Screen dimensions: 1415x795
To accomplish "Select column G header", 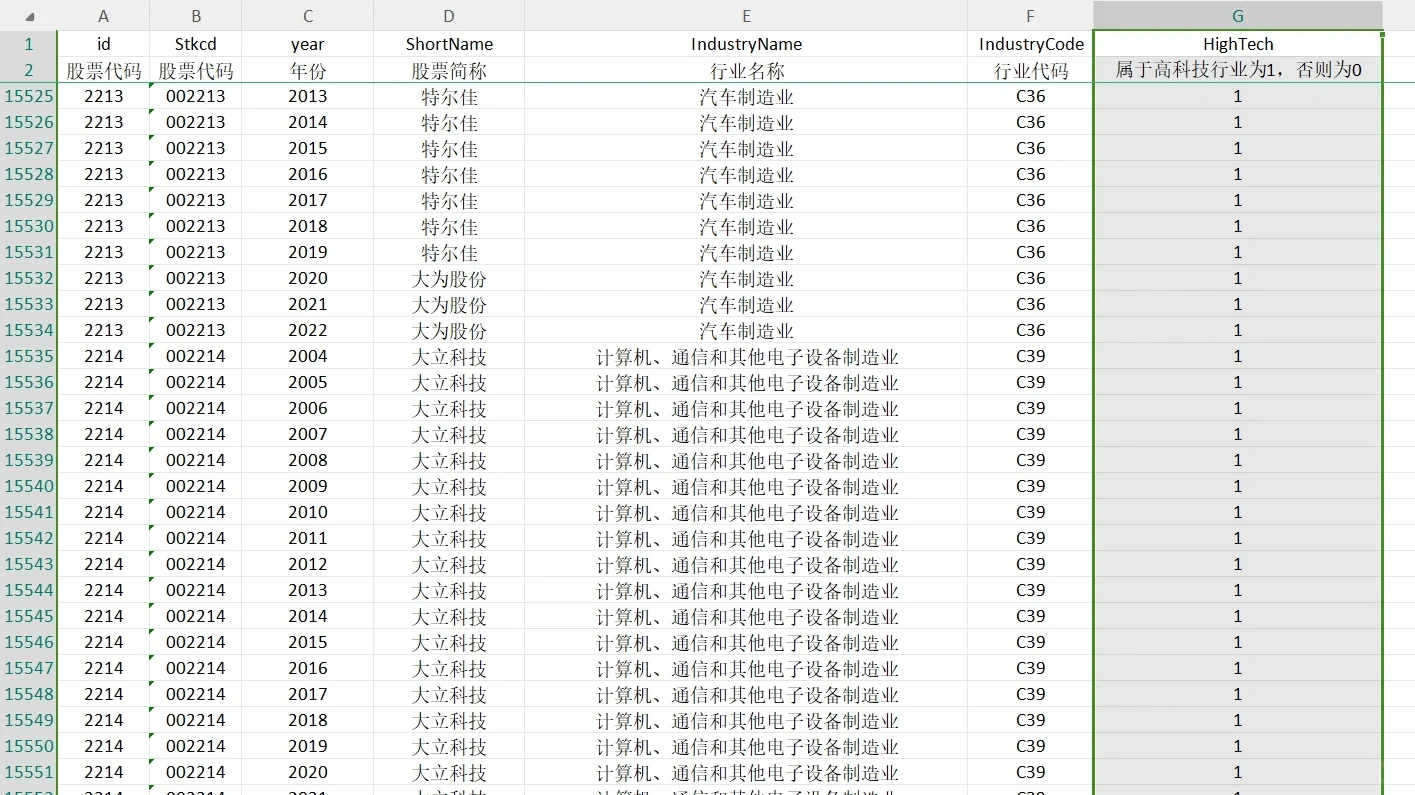I will click(1238, 16).
